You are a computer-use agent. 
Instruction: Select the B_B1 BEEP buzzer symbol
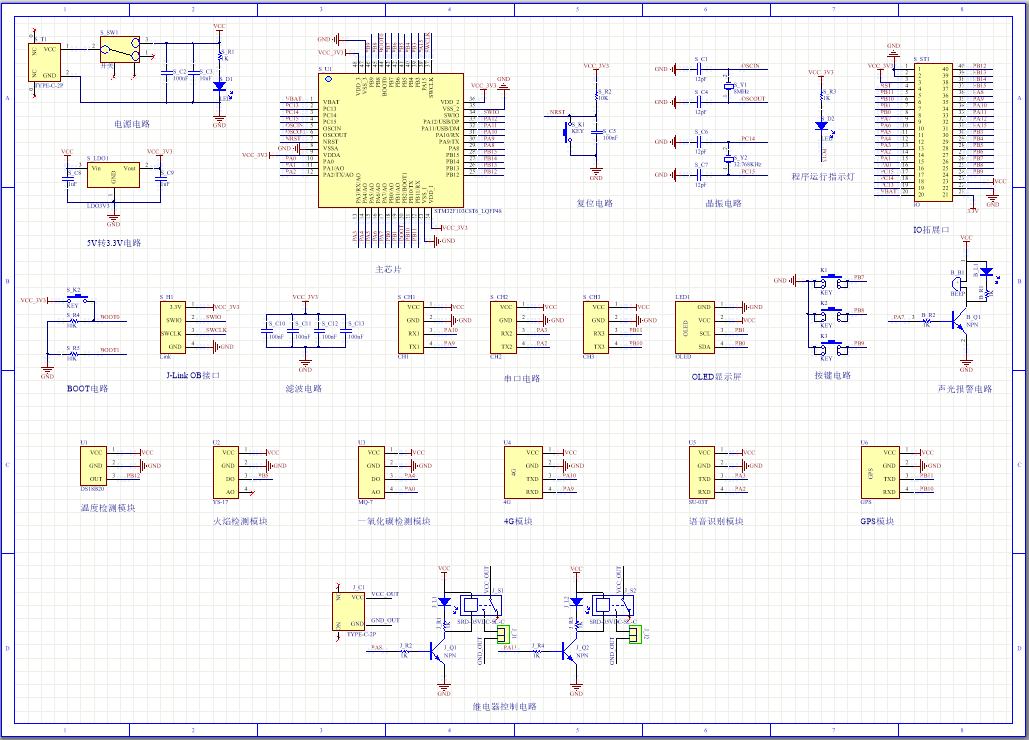click(957, 283)
